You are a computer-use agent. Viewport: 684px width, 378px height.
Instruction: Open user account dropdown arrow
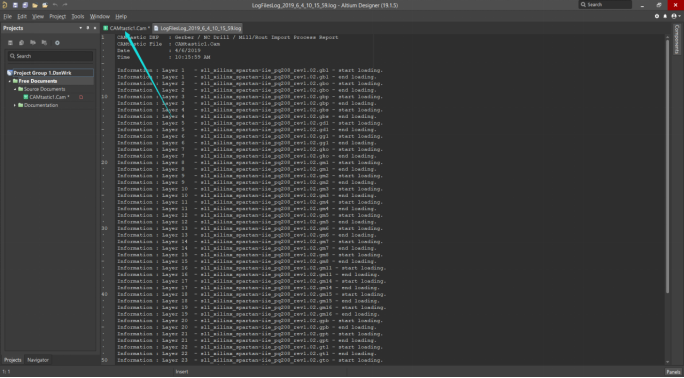[680, 16]
